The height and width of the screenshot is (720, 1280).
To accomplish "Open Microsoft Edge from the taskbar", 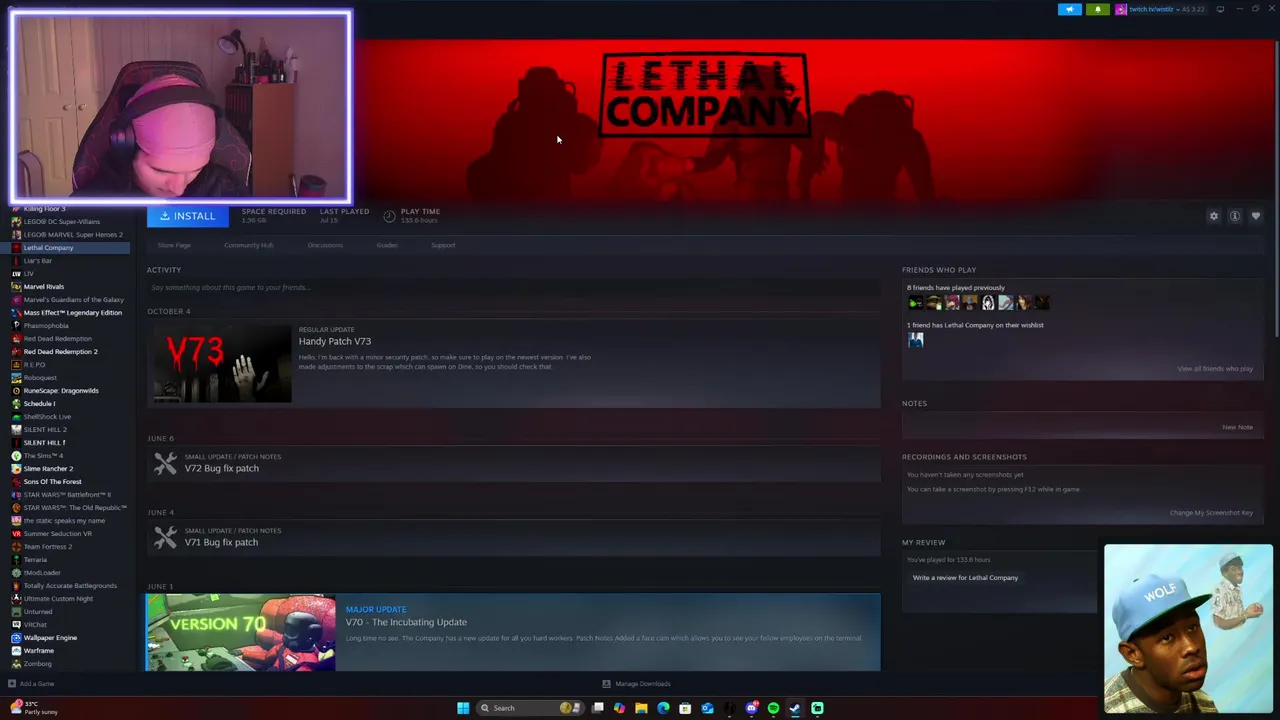I will click(x=663, y=708).
